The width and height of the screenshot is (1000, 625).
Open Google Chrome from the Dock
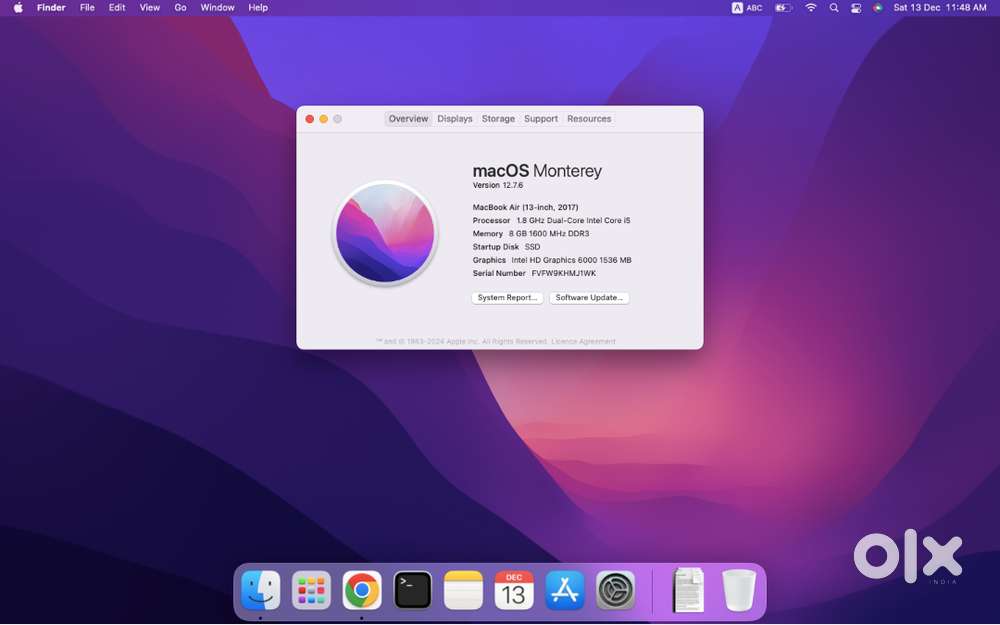[x=361, y=590]
